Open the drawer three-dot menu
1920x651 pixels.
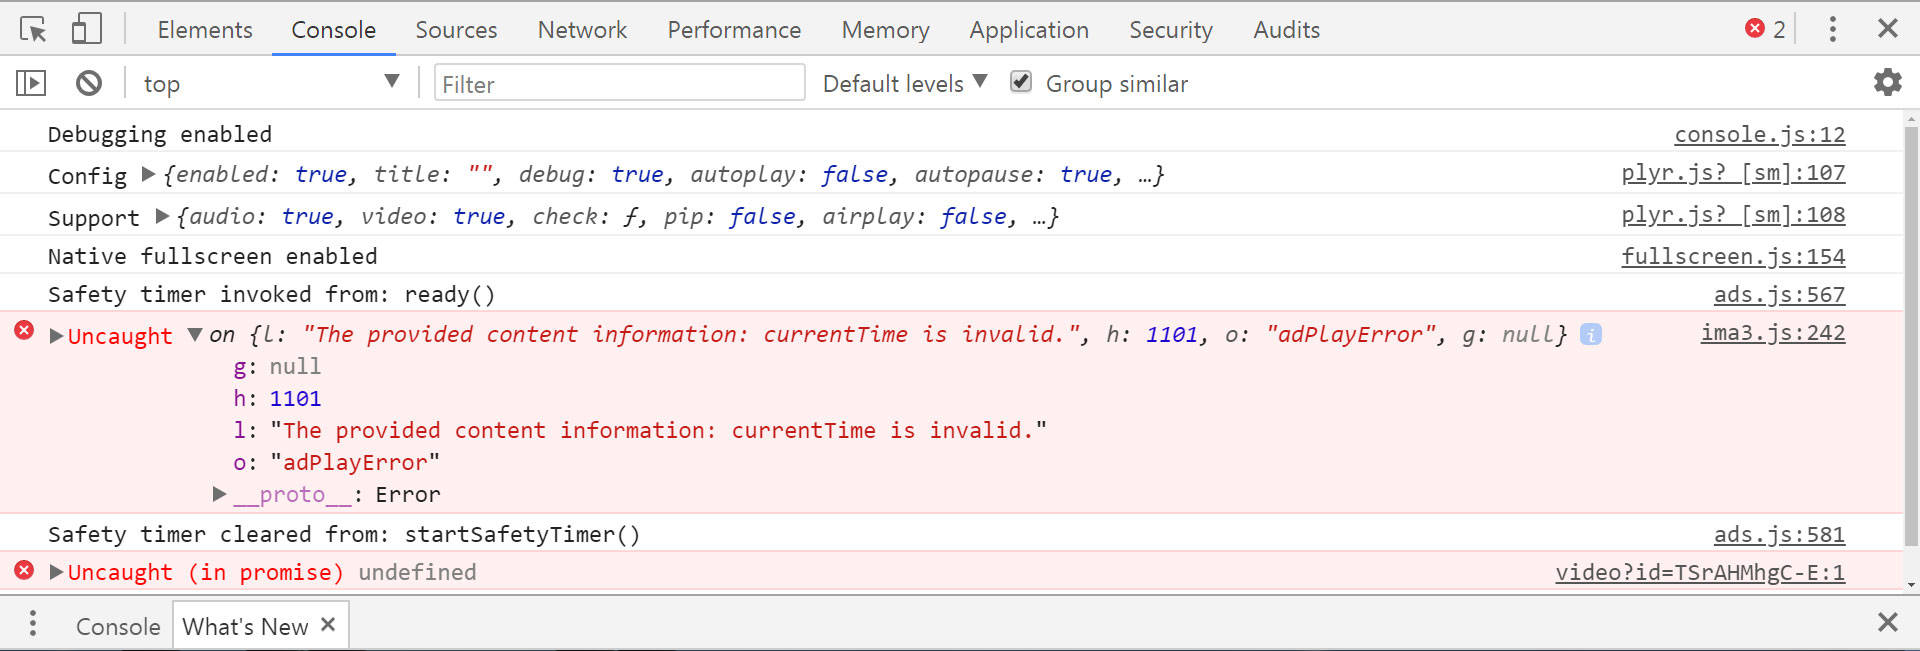pyautogui.click(x=33, y=624)
